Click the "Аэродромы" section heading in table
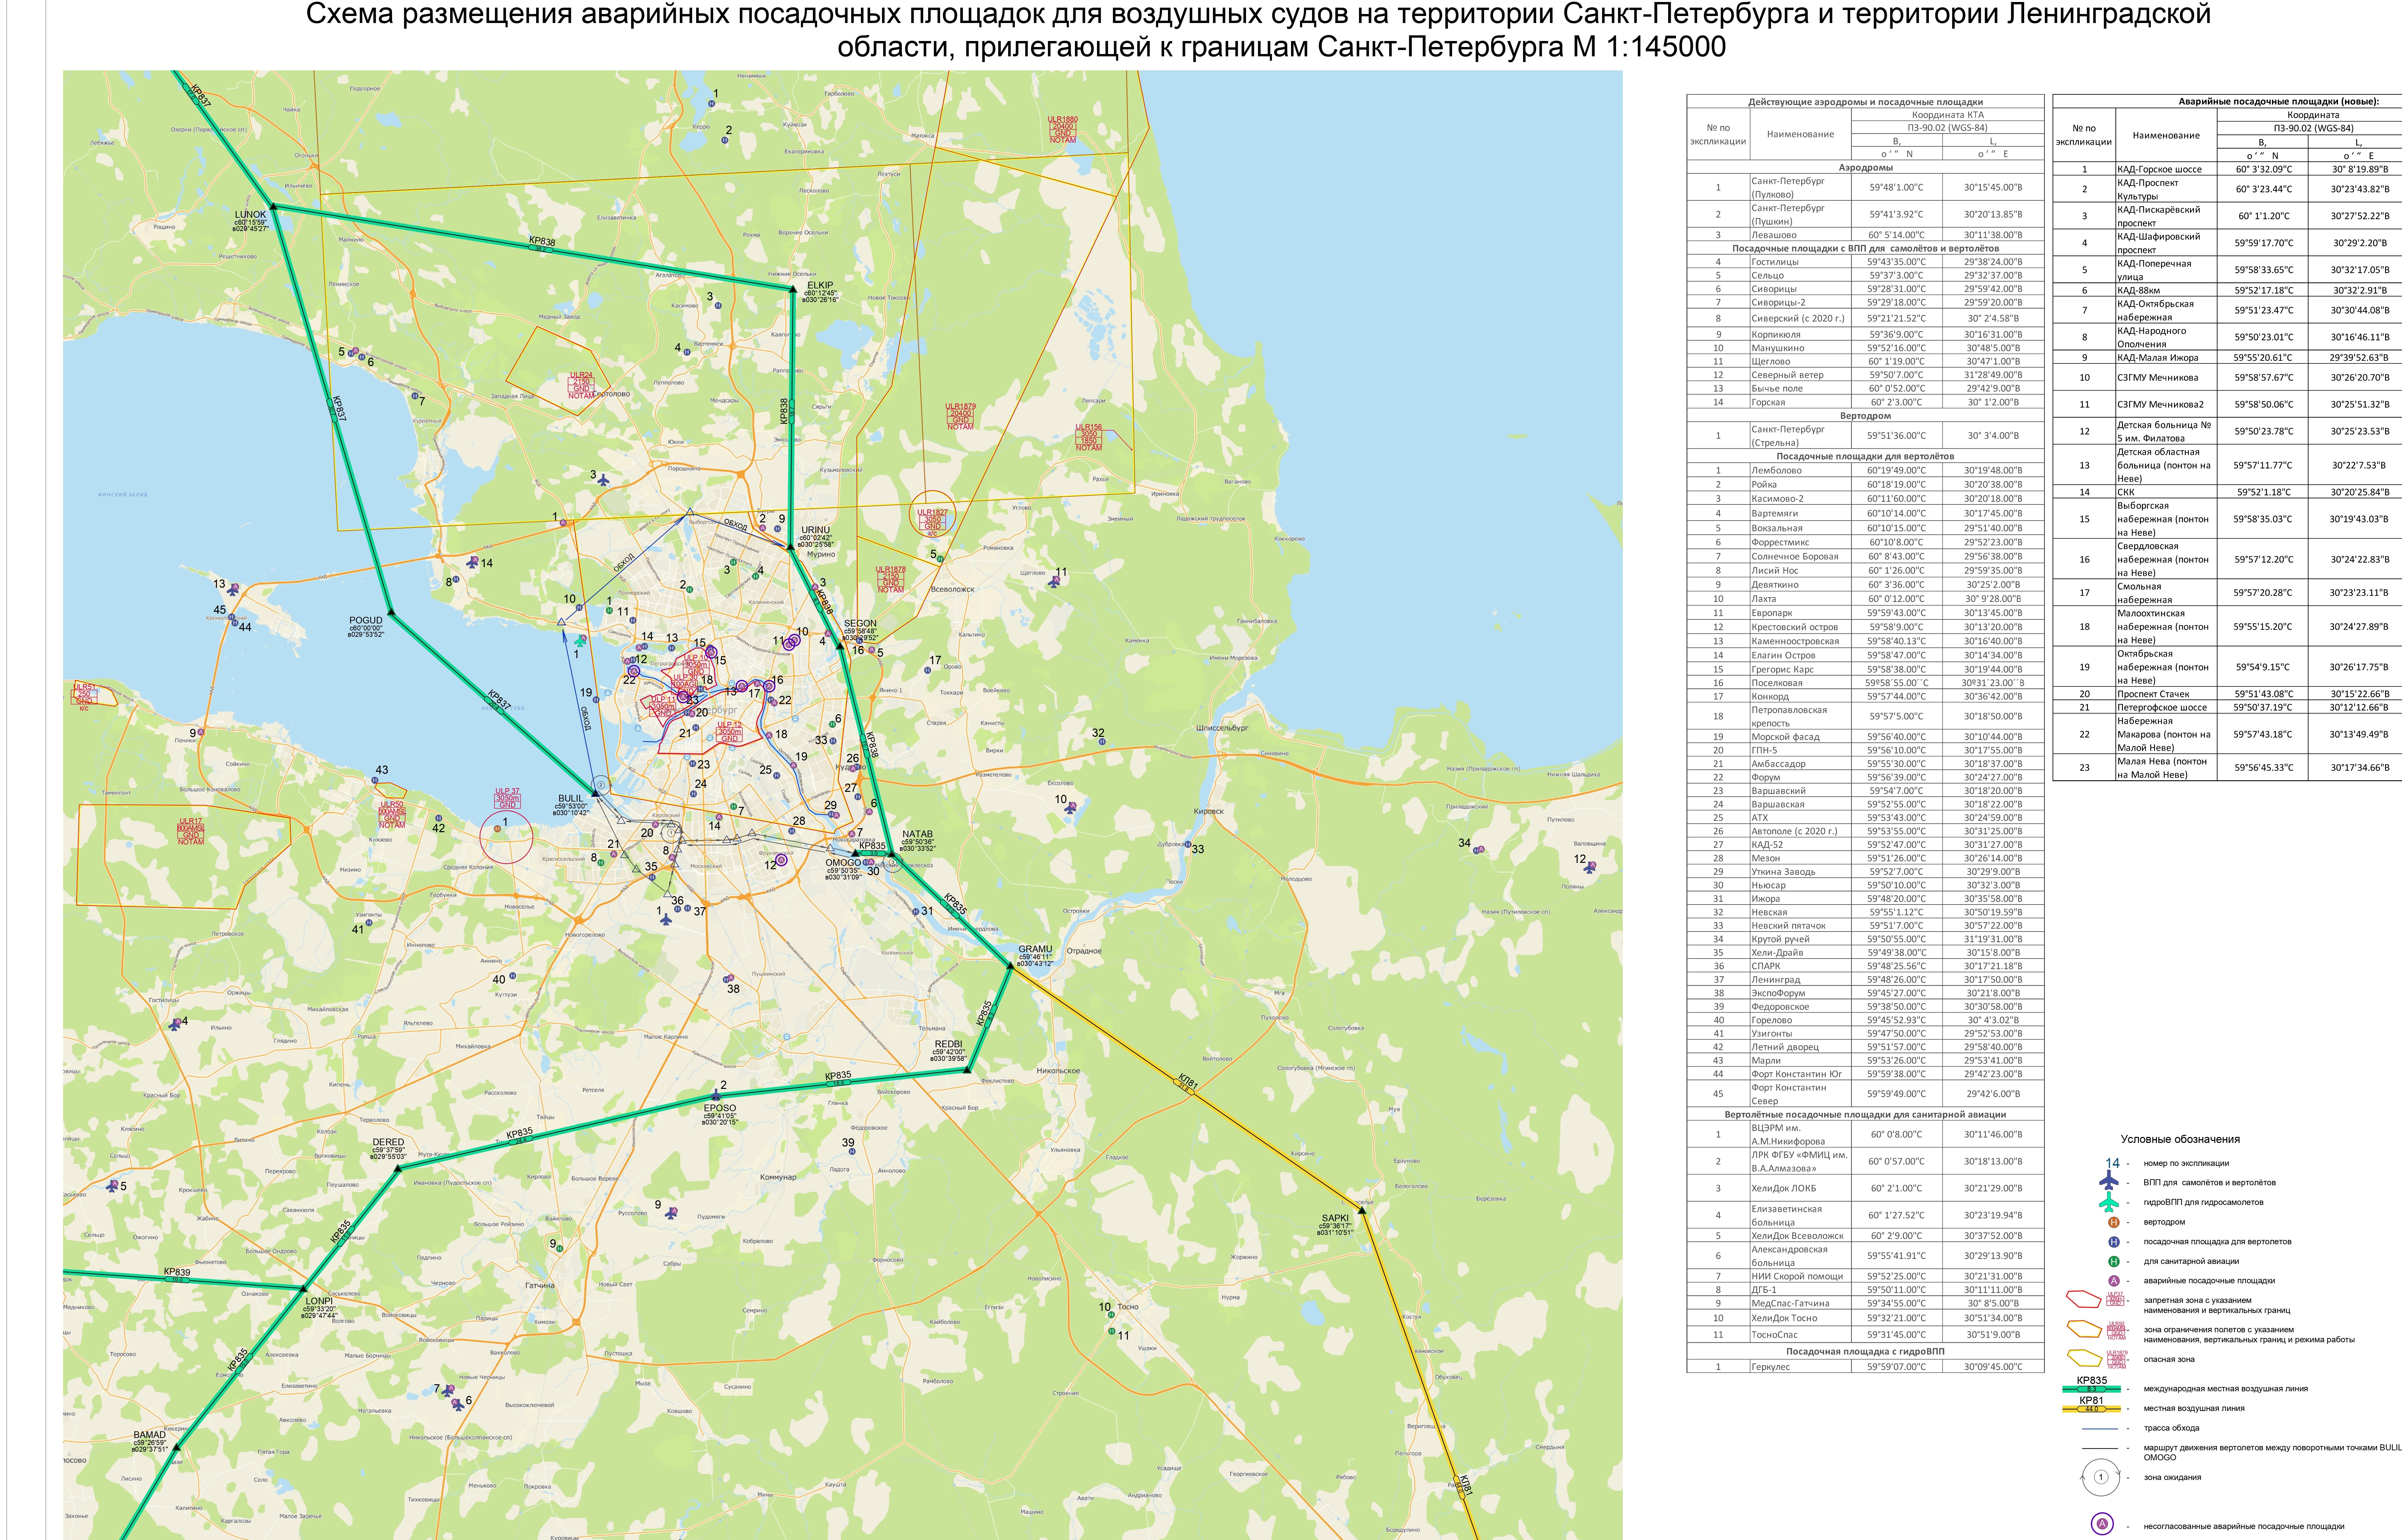The width and height of the screenshot is (2402, 1540). [x=1866, y=168]
